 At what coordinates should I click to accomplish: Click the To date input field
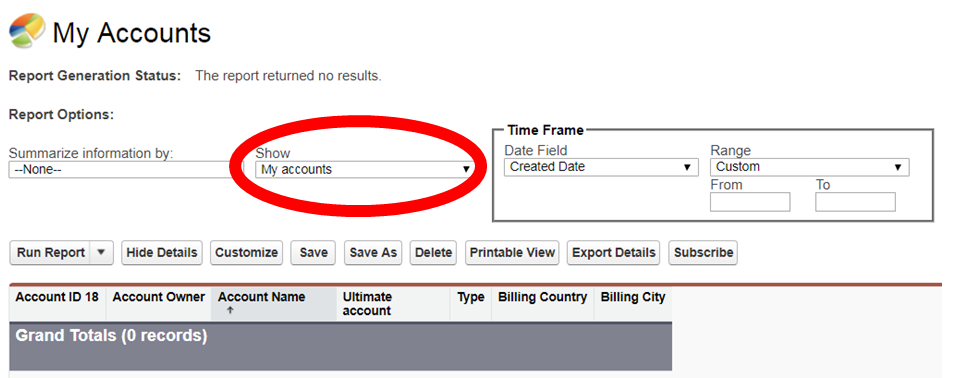[856, 202]
